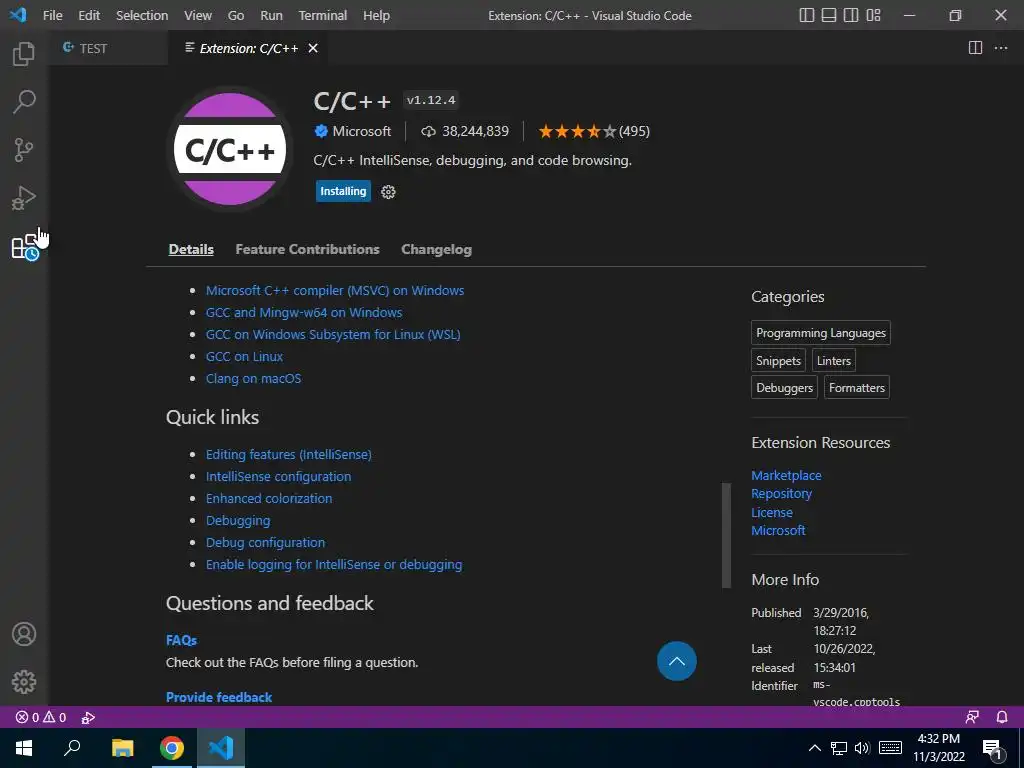Select the Details tab
The width and height of the screenshot is (1024, 768).
pos(191,249)
